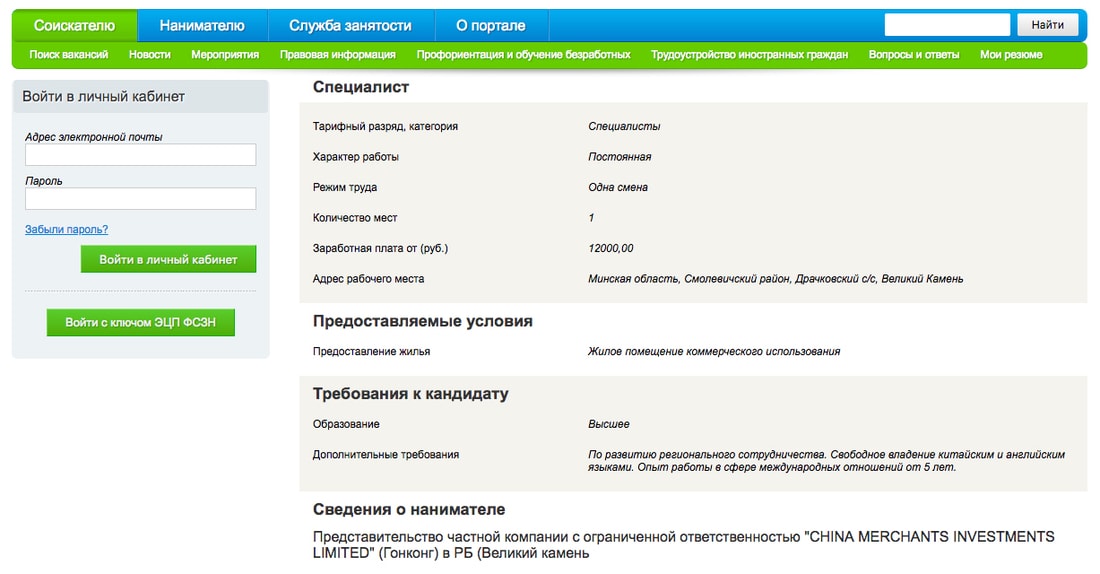The width and height of the screenshot is (1100, 574).
Task: Select the О портале tab
Action: [x=491, y=26]
